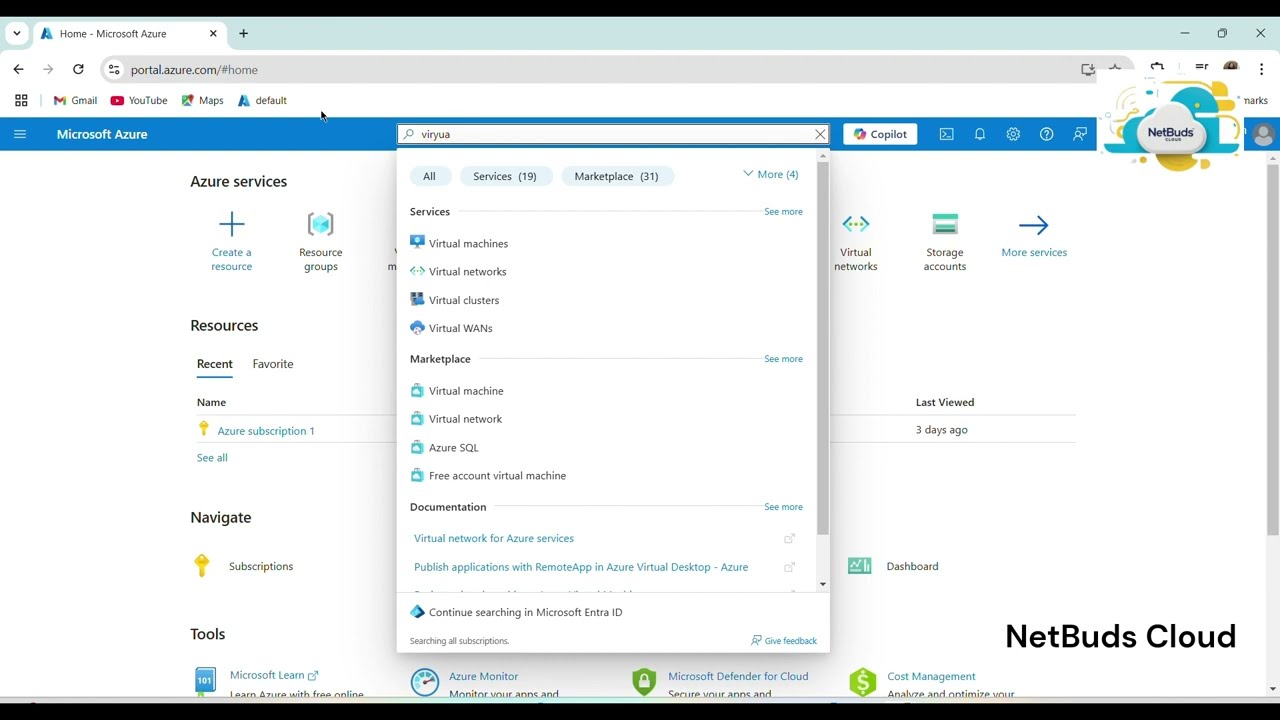Open Virtual networks service tile icon

[x=856, y=224]
